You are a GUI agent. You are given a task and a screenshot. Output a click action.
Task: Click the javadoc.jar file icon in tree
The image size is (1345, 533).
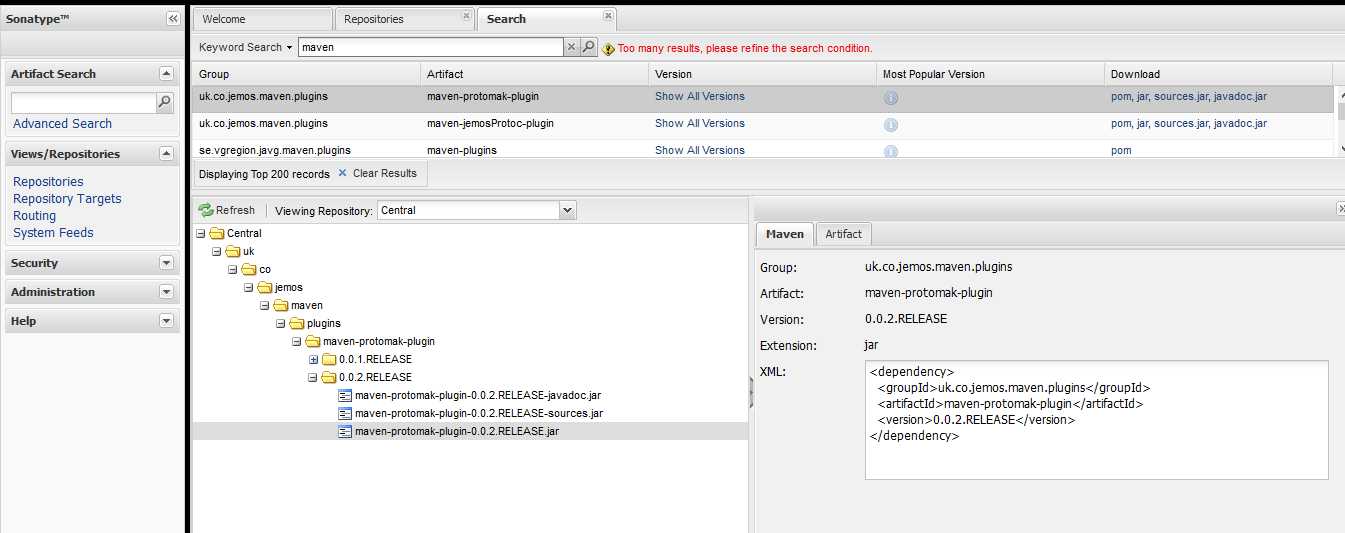point(345,395)
